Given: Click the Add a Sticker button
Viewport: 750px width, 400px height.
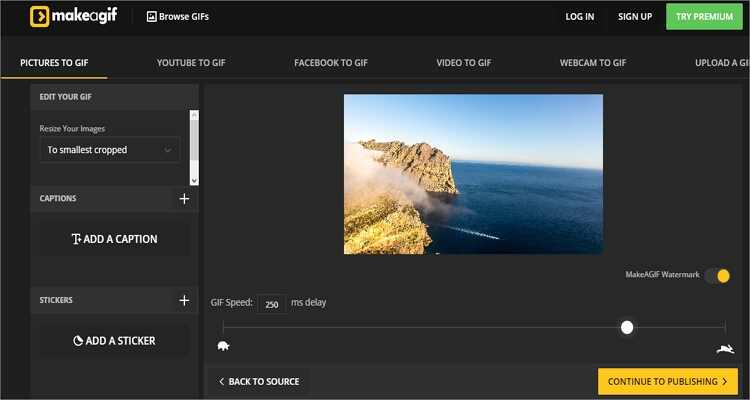Looking at the screenshot, I should coord(114,341).
